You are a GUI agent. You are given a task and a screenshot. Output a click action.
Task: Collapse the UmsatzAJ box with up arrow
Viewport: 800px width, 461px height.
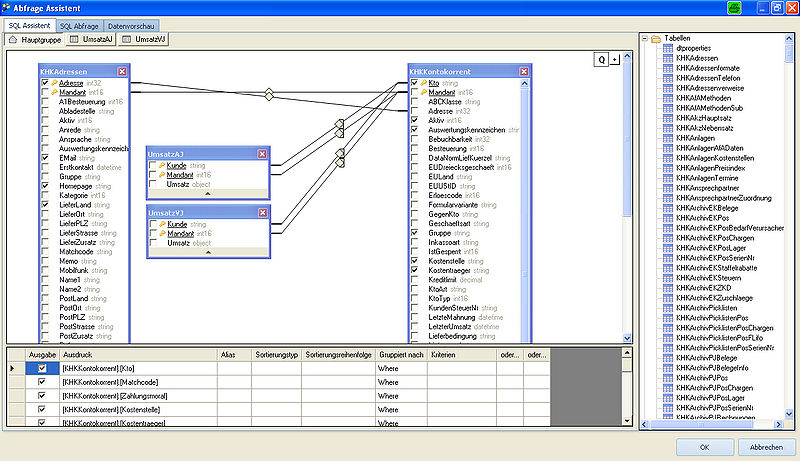point(208,194)
